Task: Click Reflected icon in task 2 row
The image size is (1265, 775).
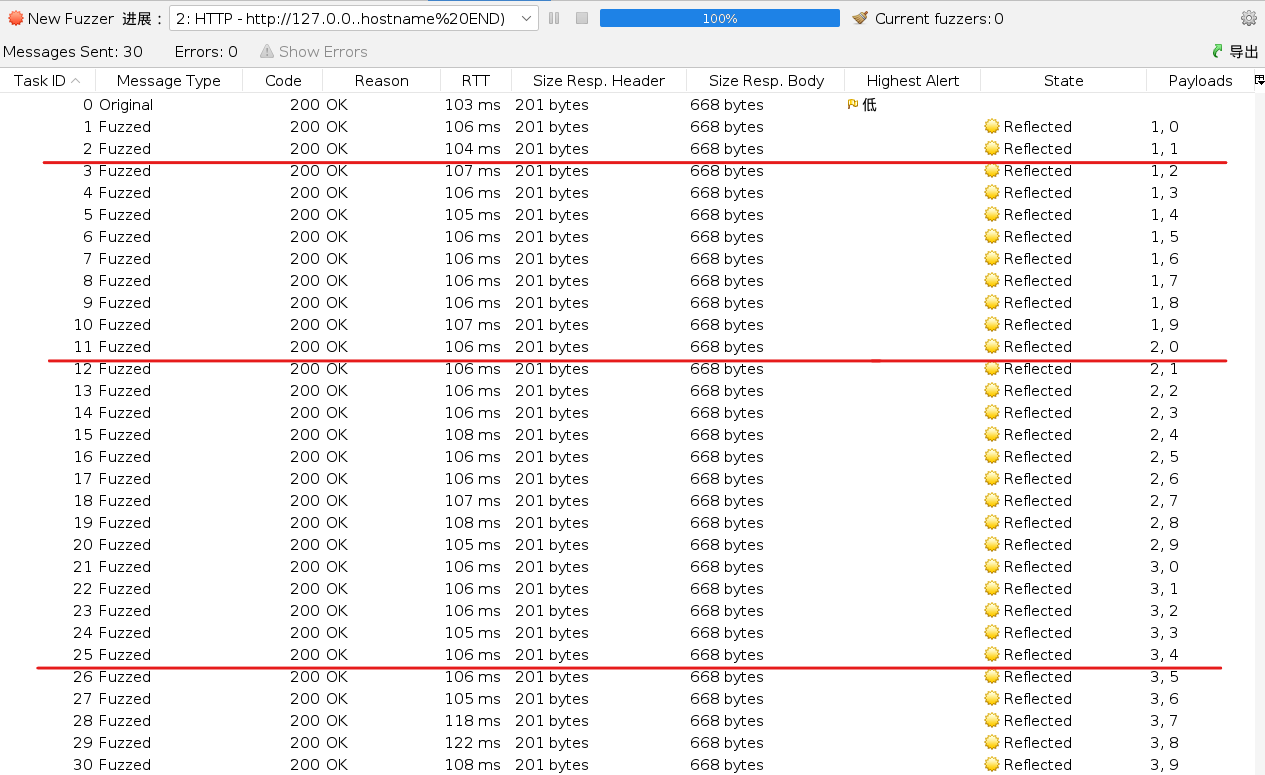Action: (x=992, y=148)
